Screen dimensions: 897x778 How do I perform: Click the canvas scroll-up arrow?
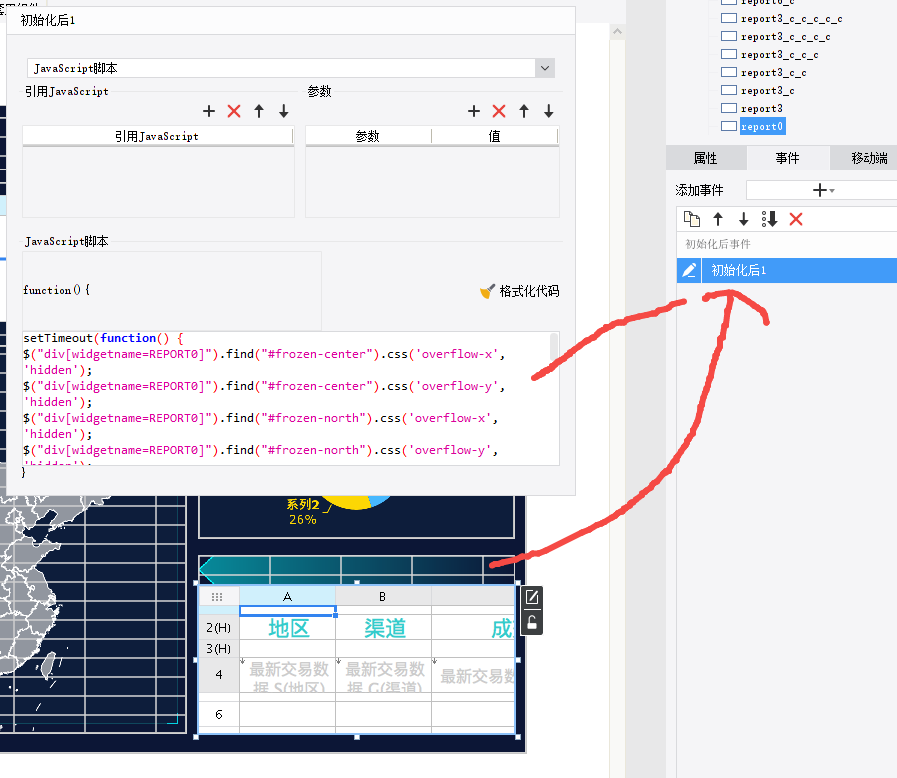click(617, 32)
